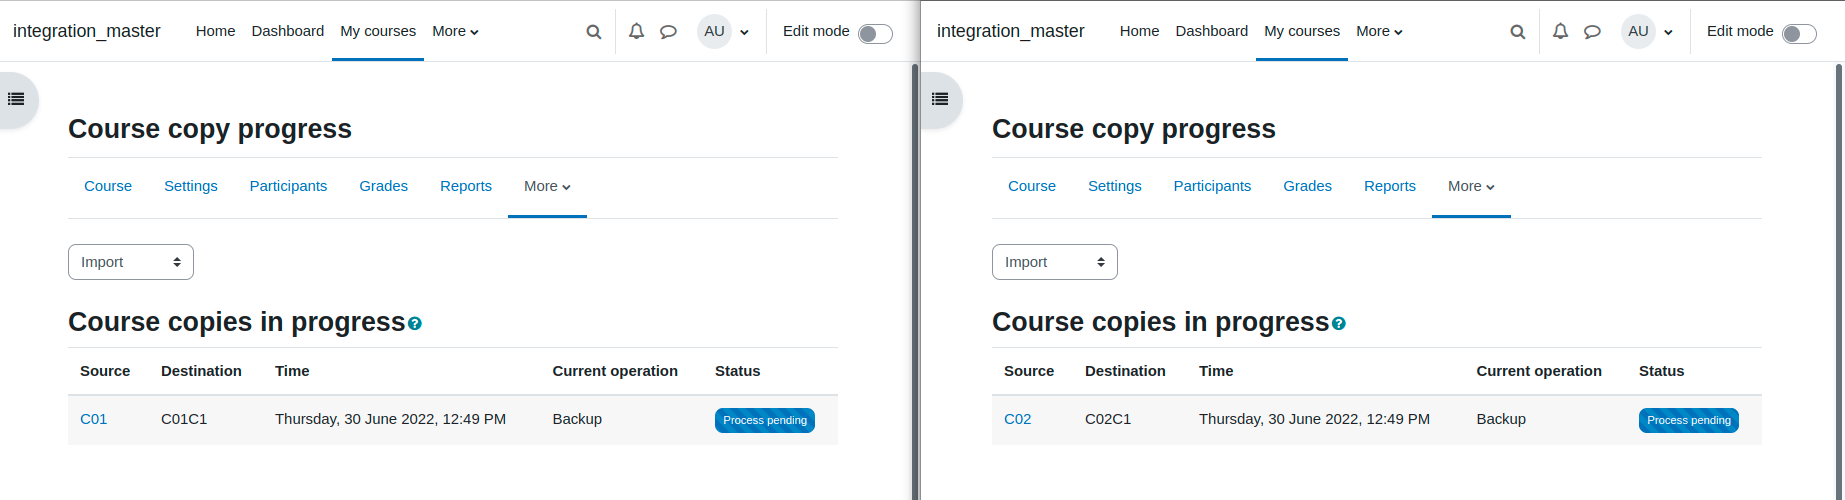Open source course C01 link
1845x500 pixels.
93,419
